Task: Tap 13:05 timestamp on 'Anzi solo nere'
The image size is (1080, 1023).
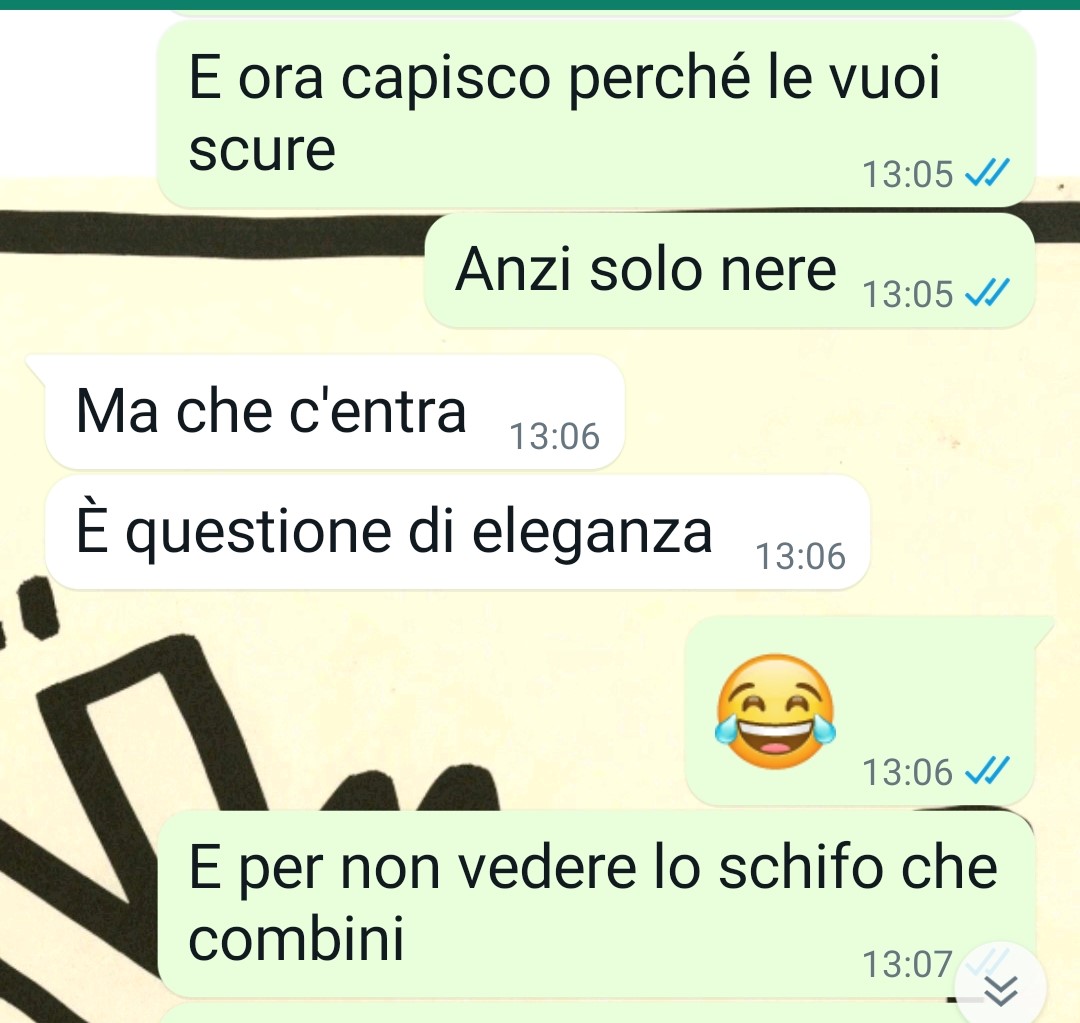Action: pos(907,294)
